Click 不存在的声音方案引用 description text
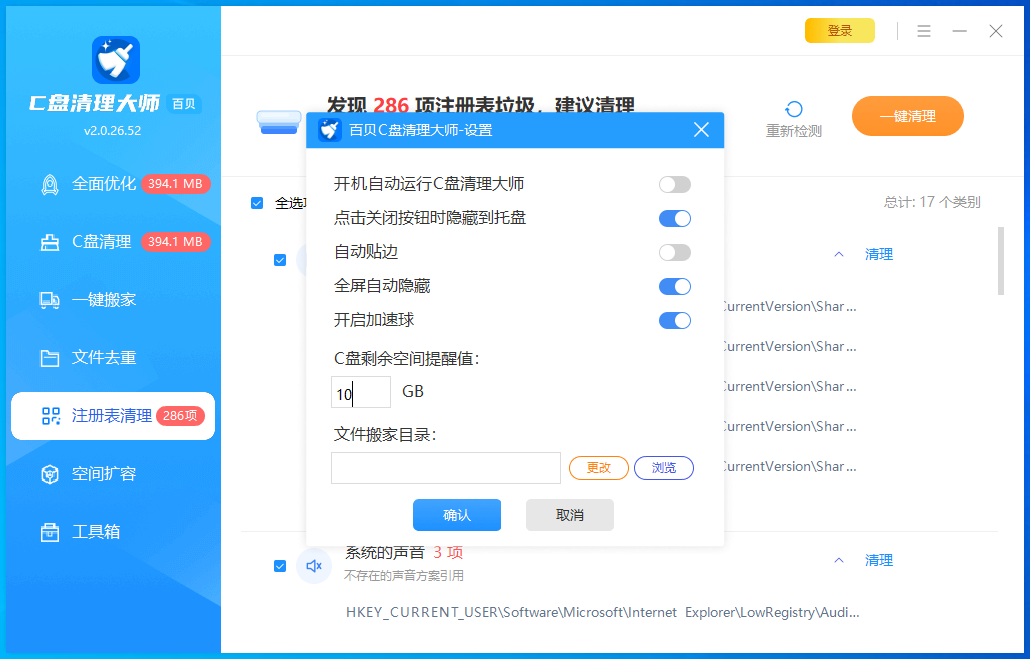This screenshot has height=659, width=1030. (404, 576)
